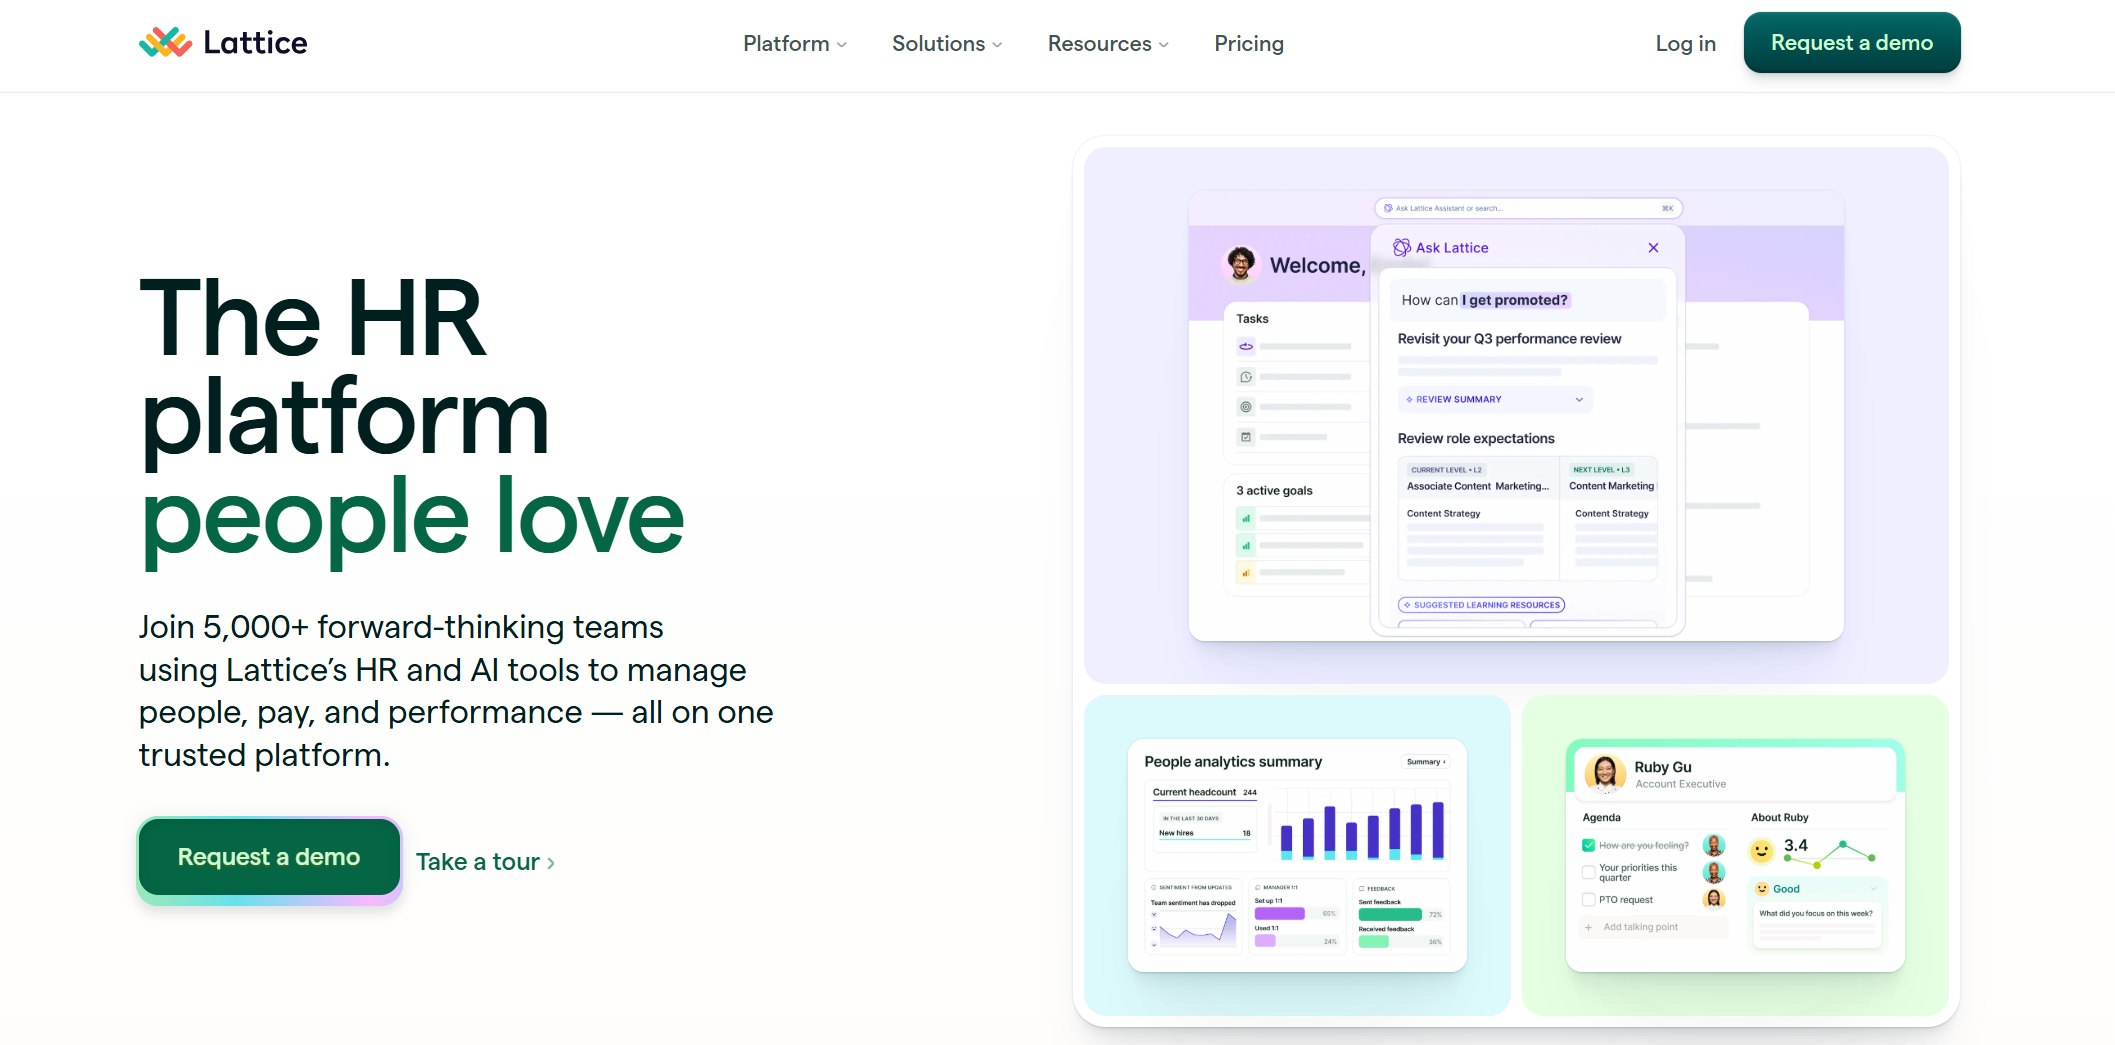This screenshot has width=2115, height=1045.
Task: Tick the PTO request checkbox
Action: [1588, 900]
